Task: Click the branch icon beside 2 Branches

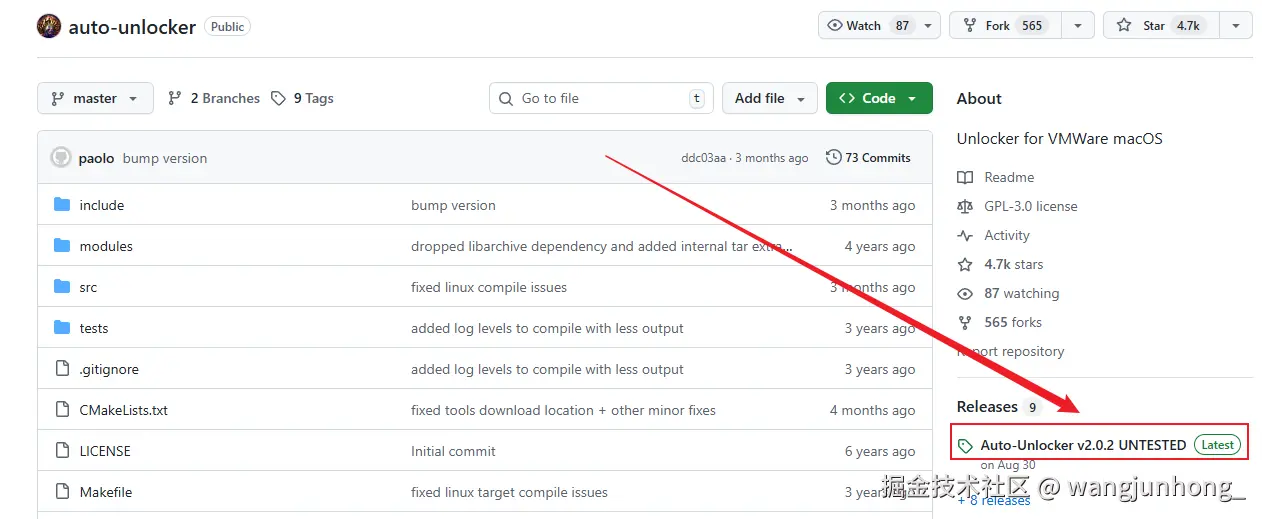Action: [175, 98]
